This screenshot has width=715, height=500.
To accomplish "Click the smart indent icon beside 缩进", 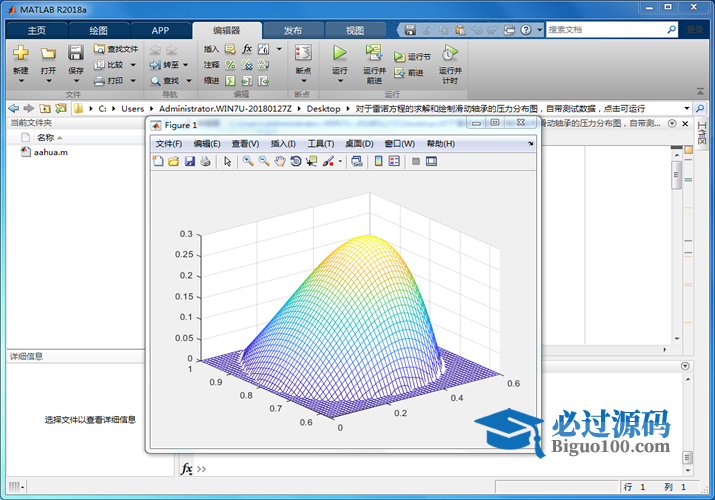I will coord(230,81).
